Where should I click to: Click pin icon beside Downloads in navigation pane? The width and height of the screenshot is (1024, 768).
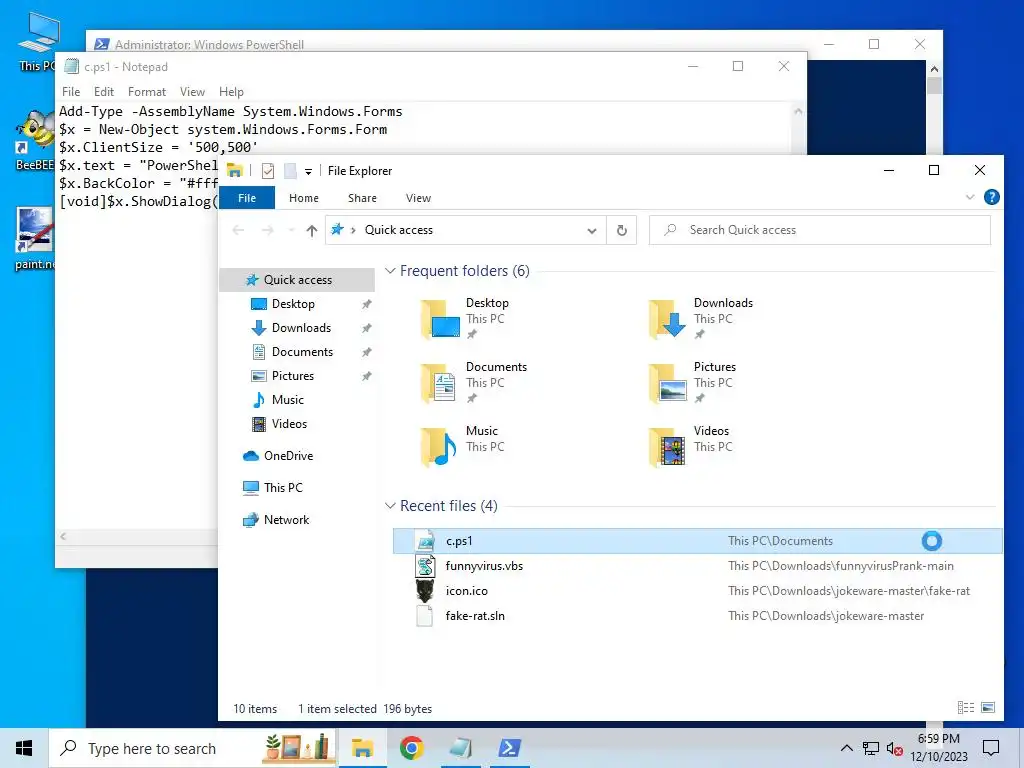(367, 328)
